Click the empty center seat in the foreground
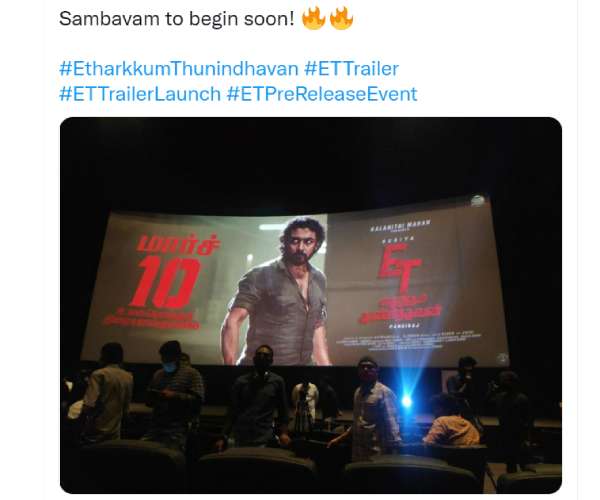 click(256, 470)
